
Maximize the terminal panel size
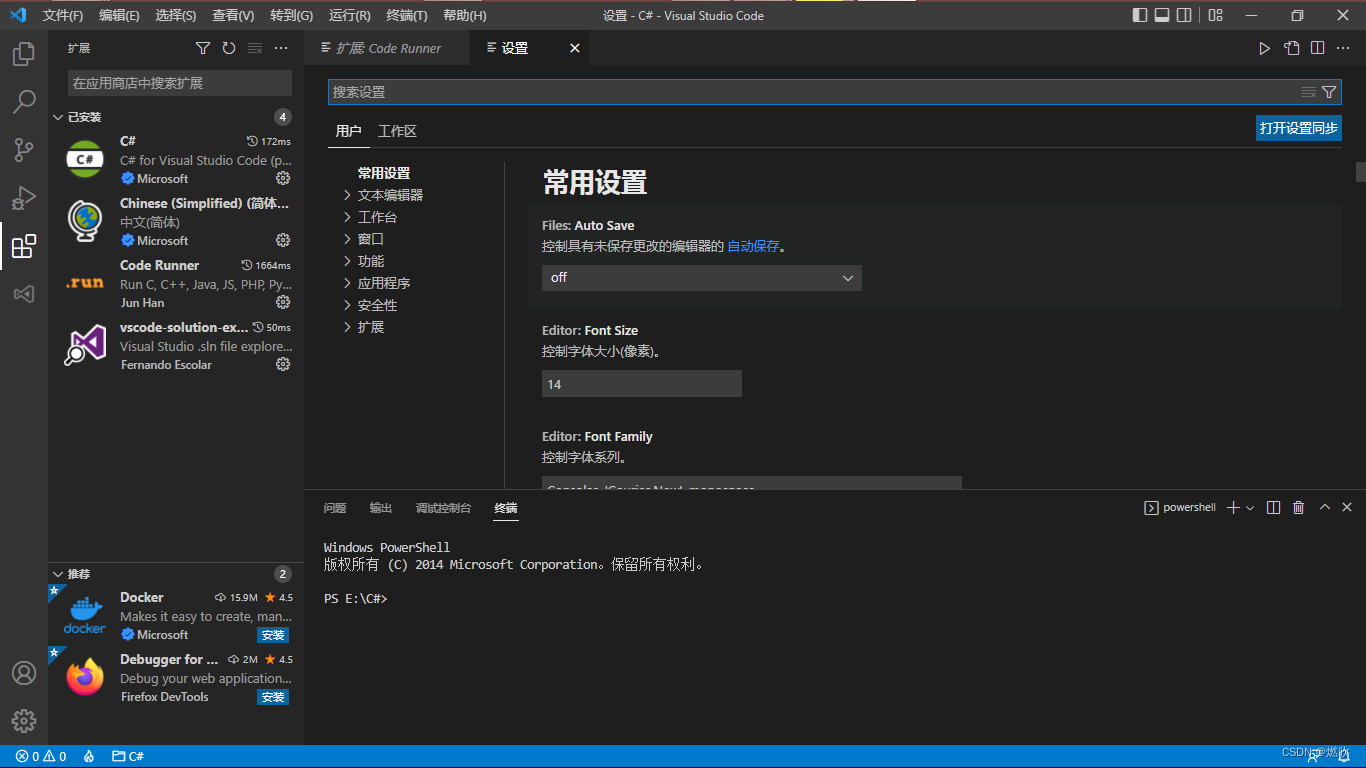[1325, 507]
